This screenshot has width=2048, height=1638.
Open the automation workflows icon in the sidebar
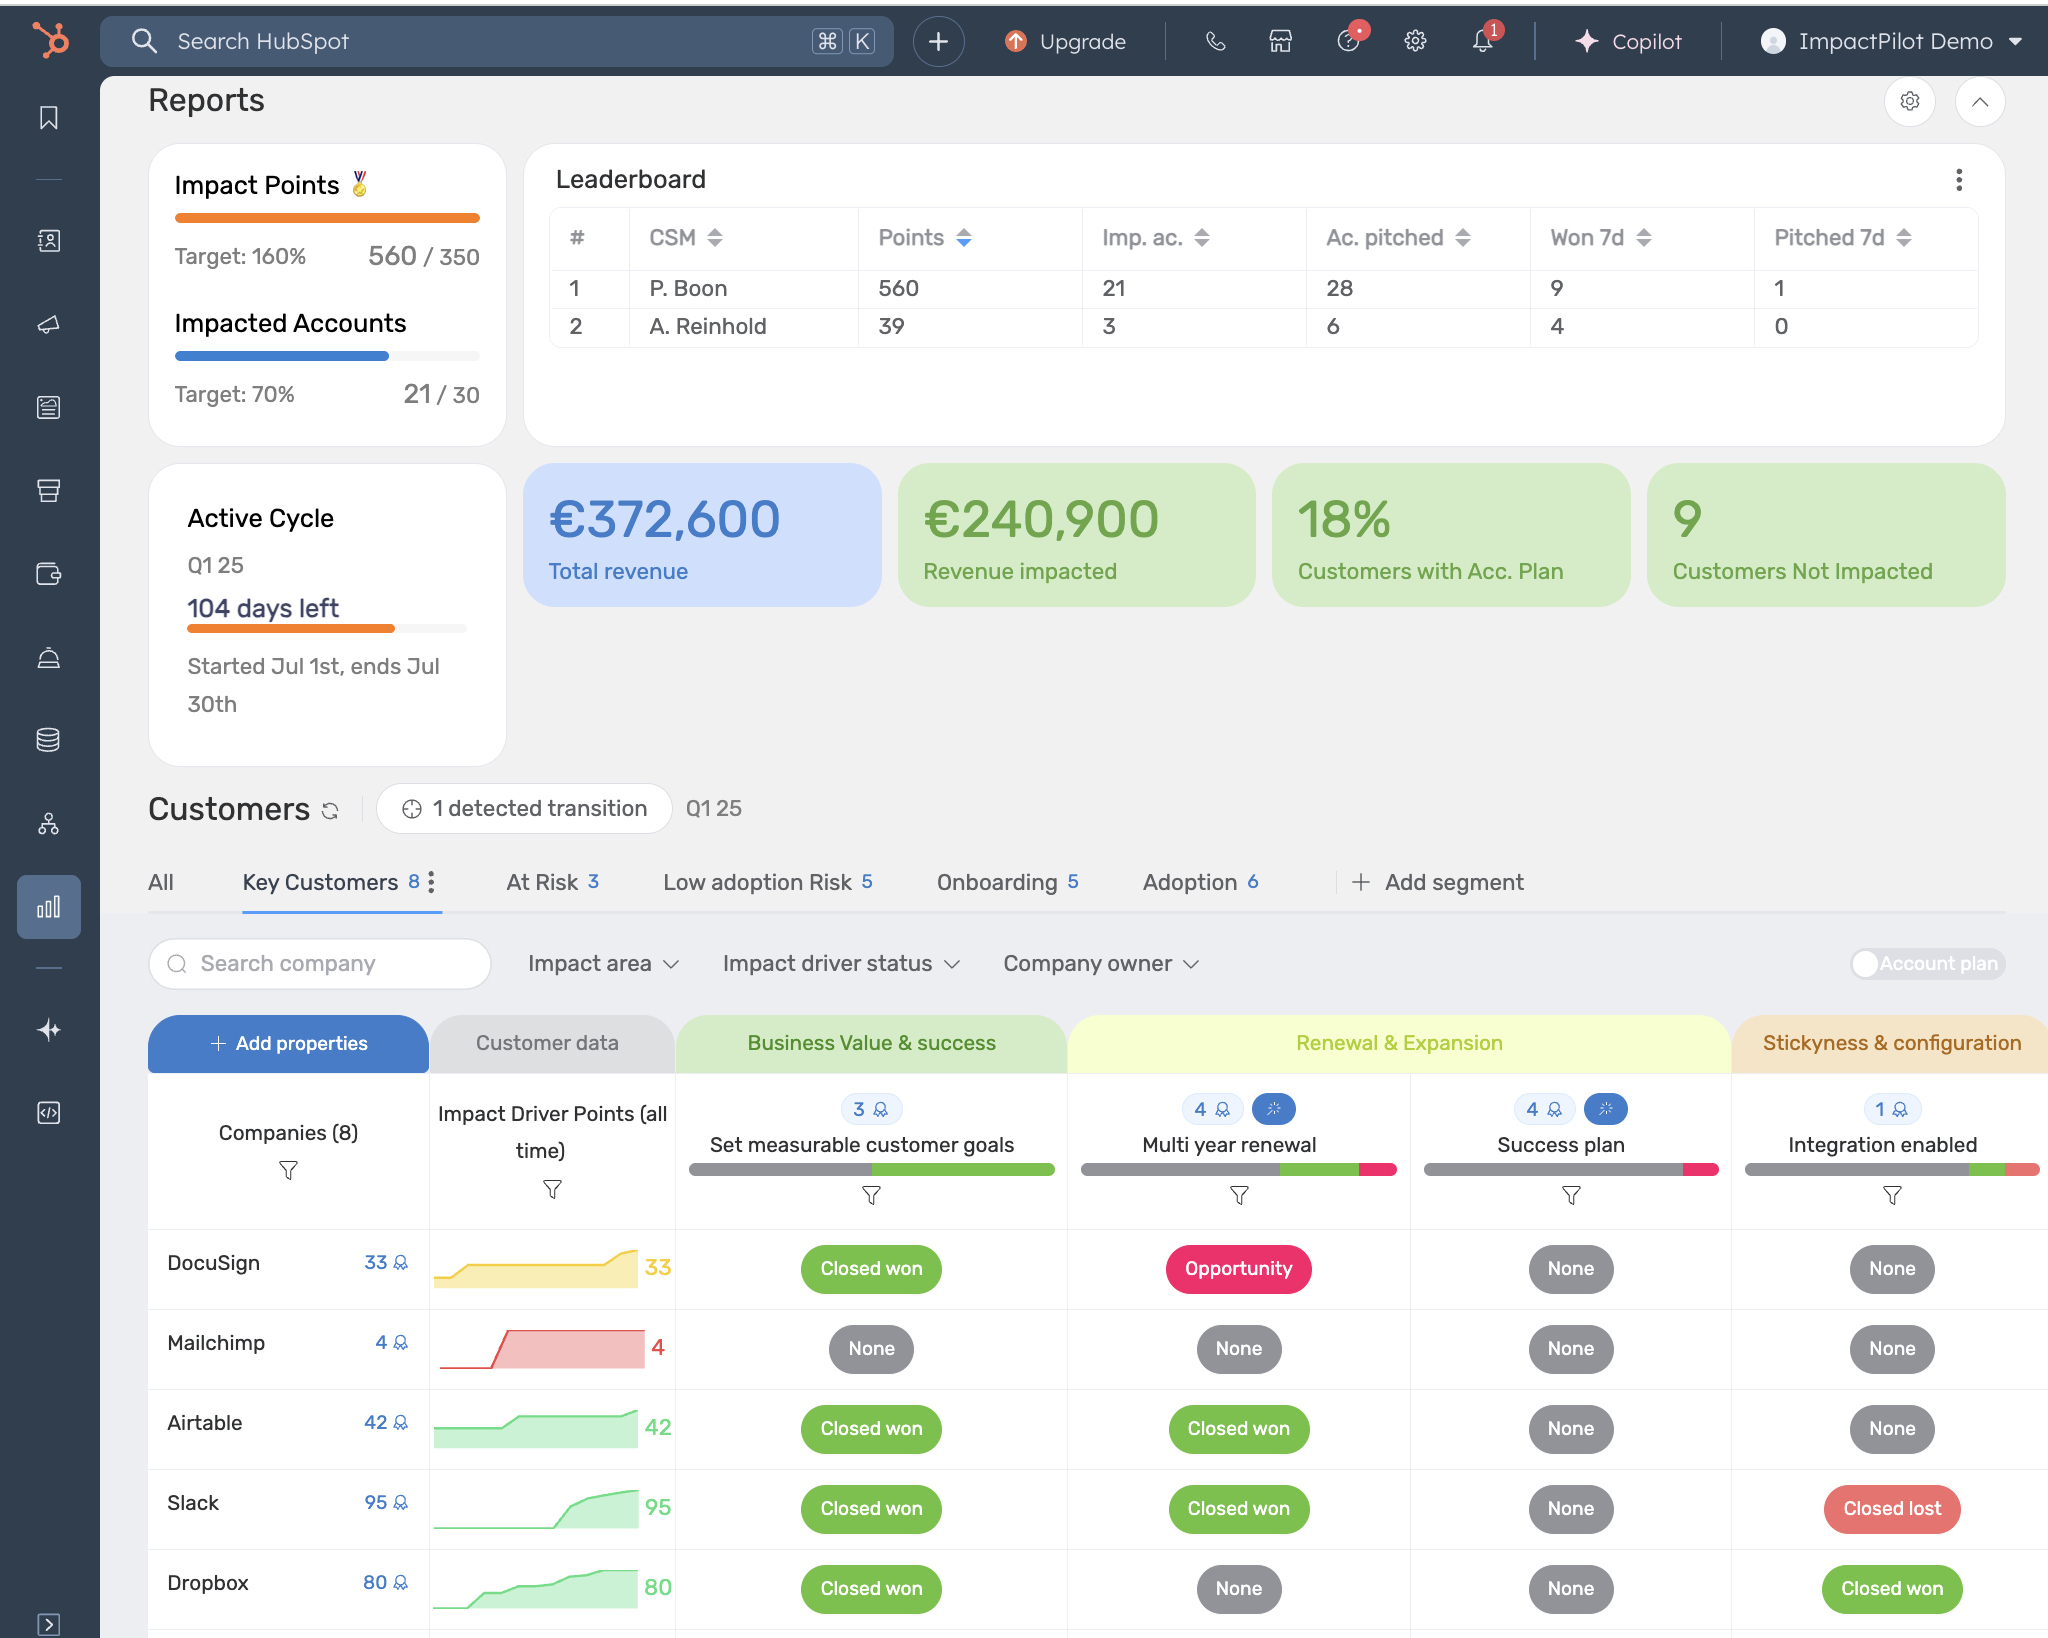click(x=49, y=824)
